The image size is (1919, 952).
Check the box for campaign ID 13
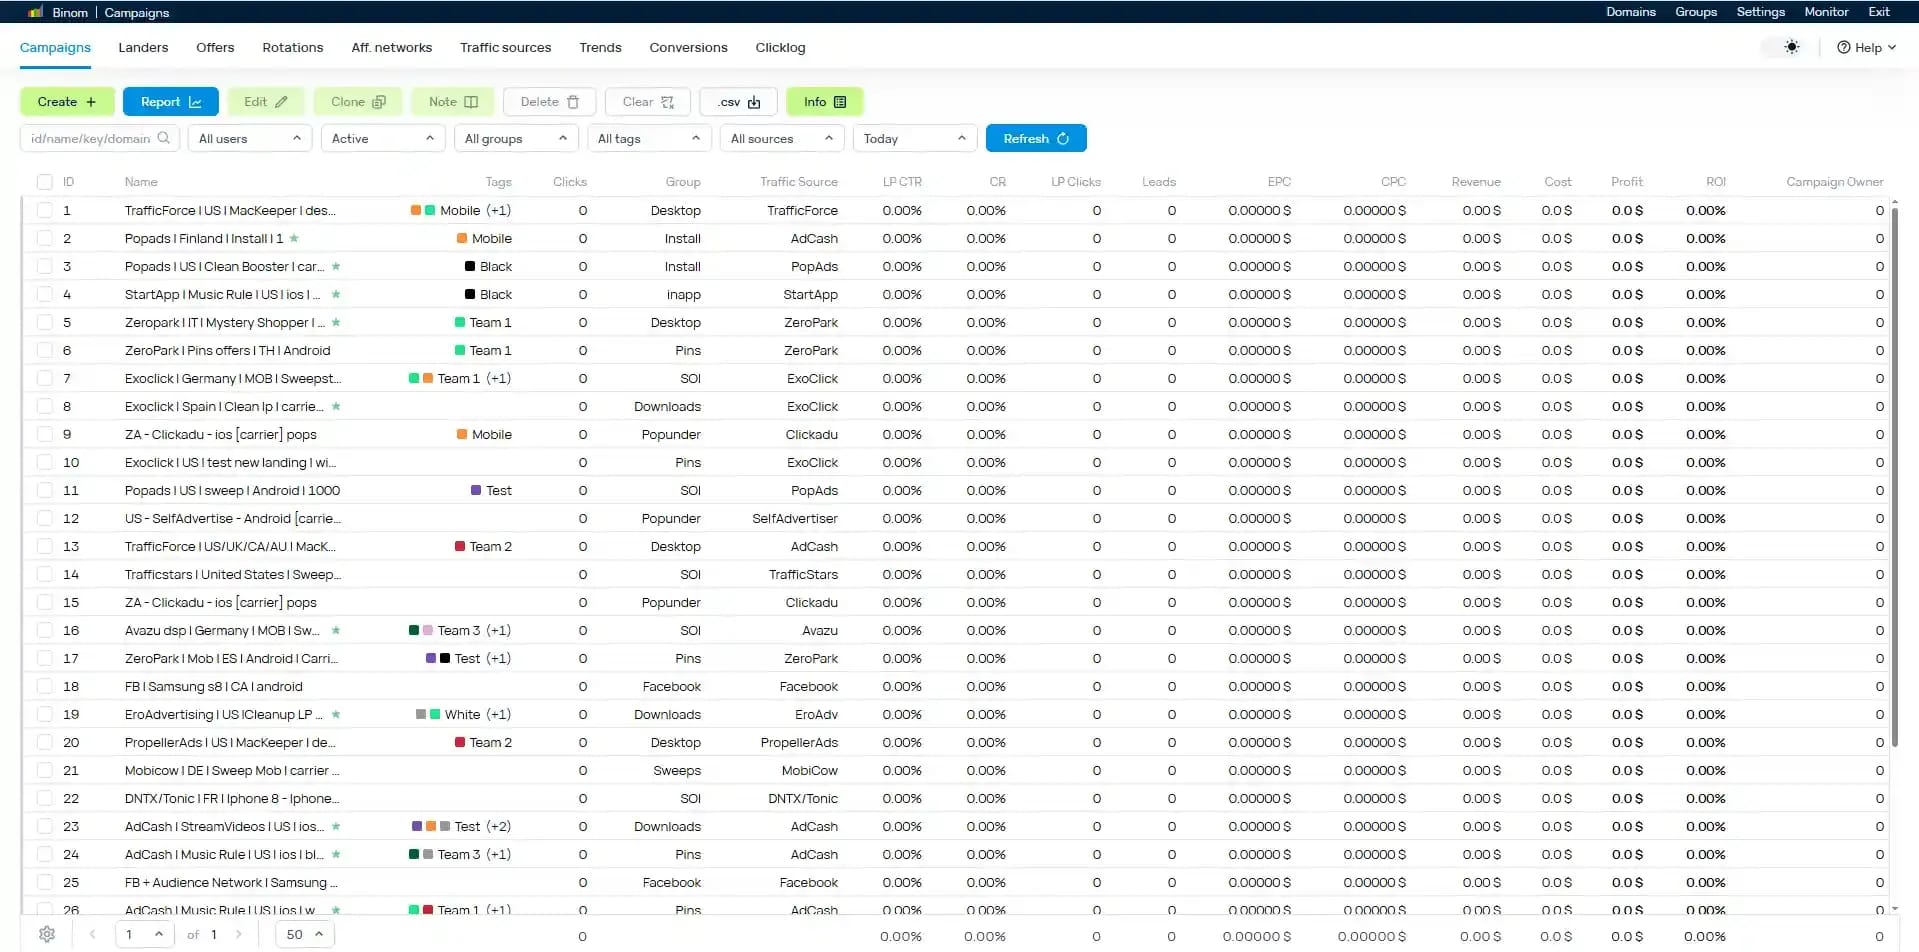pos(44,546)
